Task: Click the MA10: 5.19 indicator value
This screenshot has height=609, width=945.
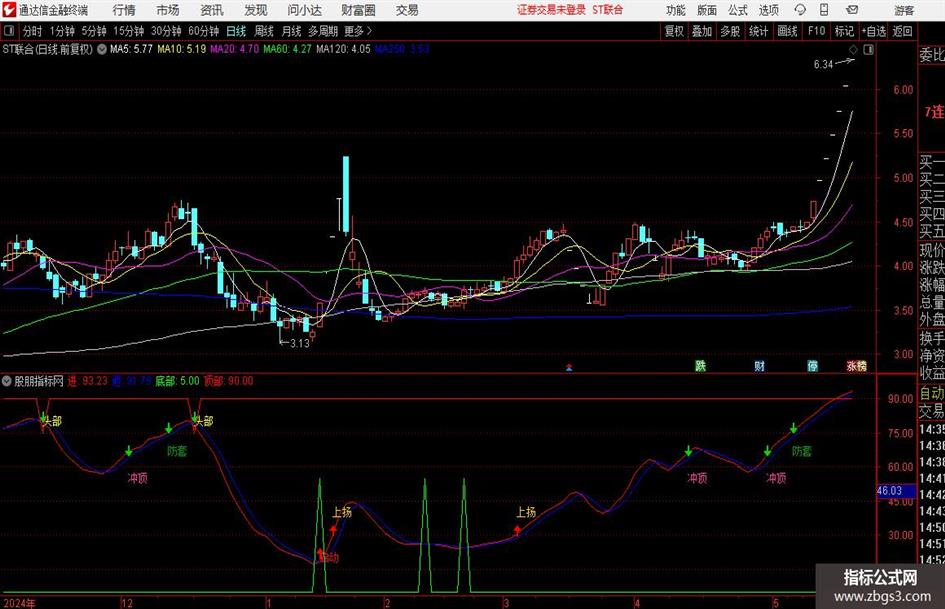Action: pyautogui.click(x=181, y=49)
